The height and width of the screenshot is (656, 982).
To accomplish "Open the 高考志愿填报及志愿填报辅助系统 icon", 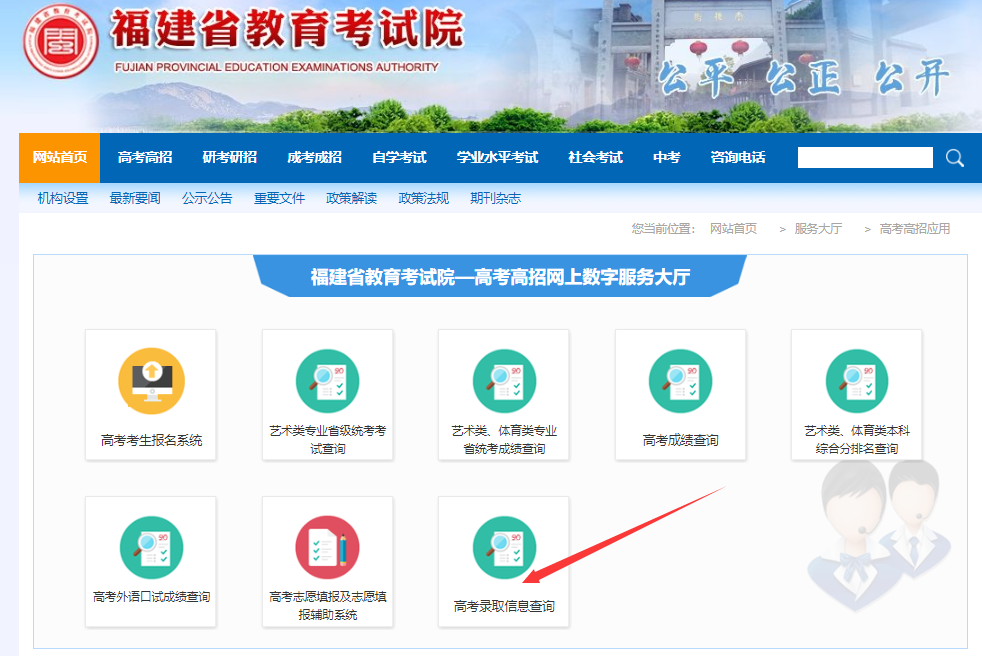I will click(327, 560).
